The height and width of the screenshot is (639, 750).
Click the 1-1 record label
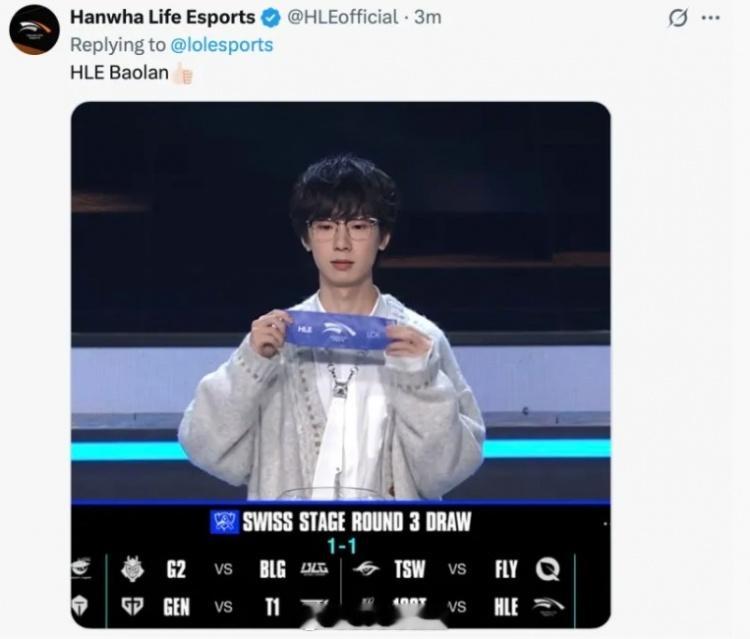342,546
